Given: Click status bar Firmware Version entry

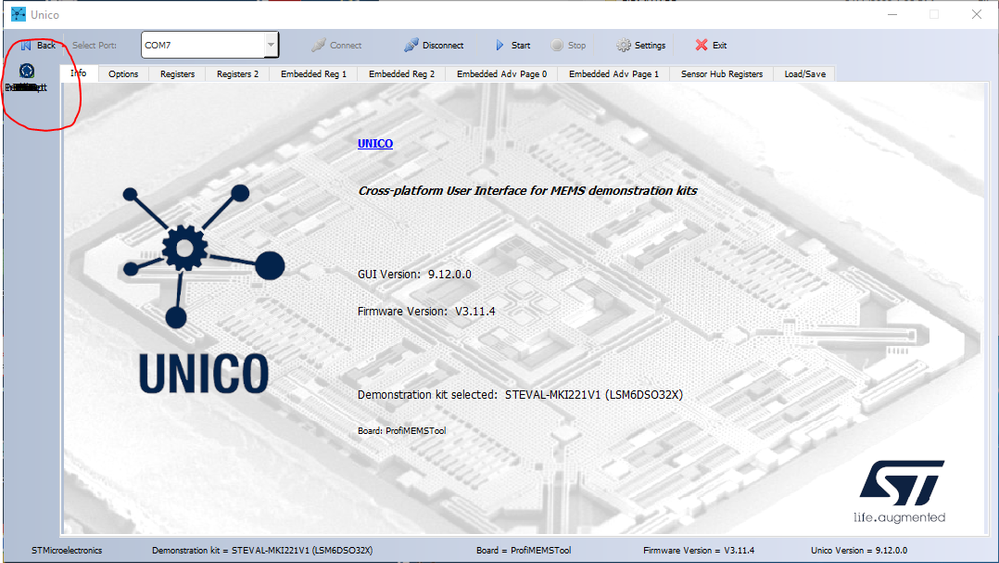Looking at the screenshot, I should (699, 550).
